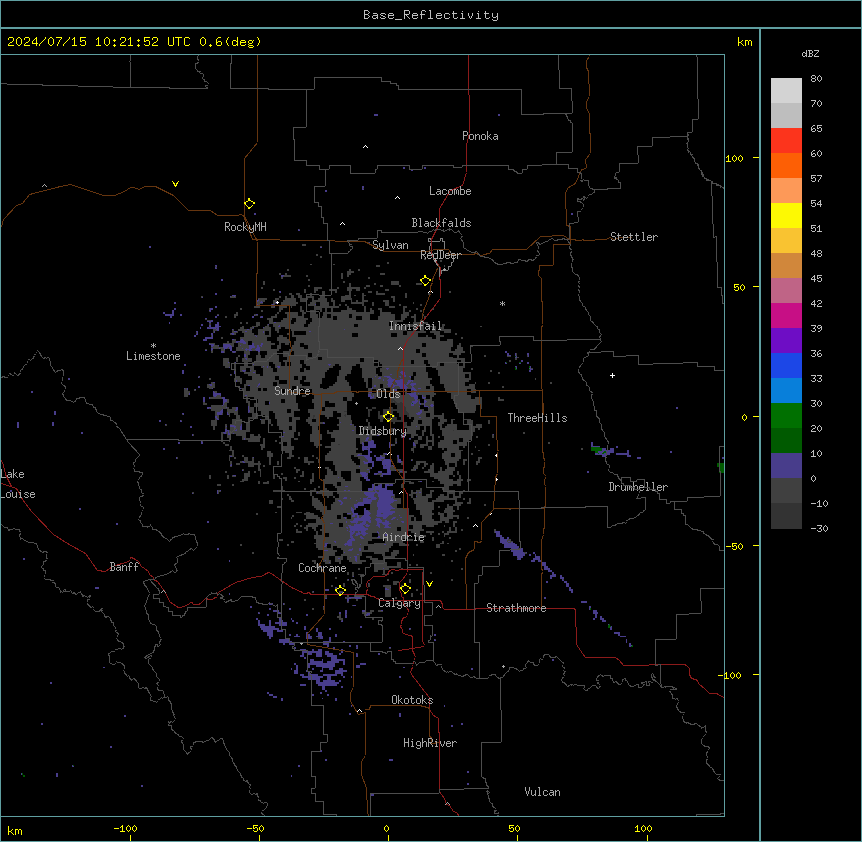Viewport: 862px width, 842px height.
Task: Click the dBZ legend heading
Action: pos(810,53)
